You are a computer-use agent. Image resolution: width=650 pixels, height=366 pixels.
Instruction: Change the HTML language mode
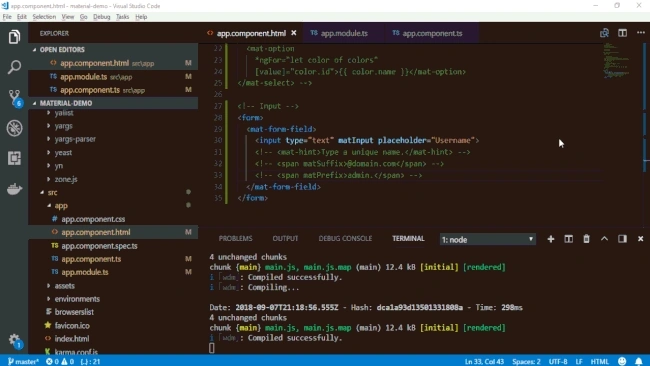pyautogui.click(x=599, y=361)
